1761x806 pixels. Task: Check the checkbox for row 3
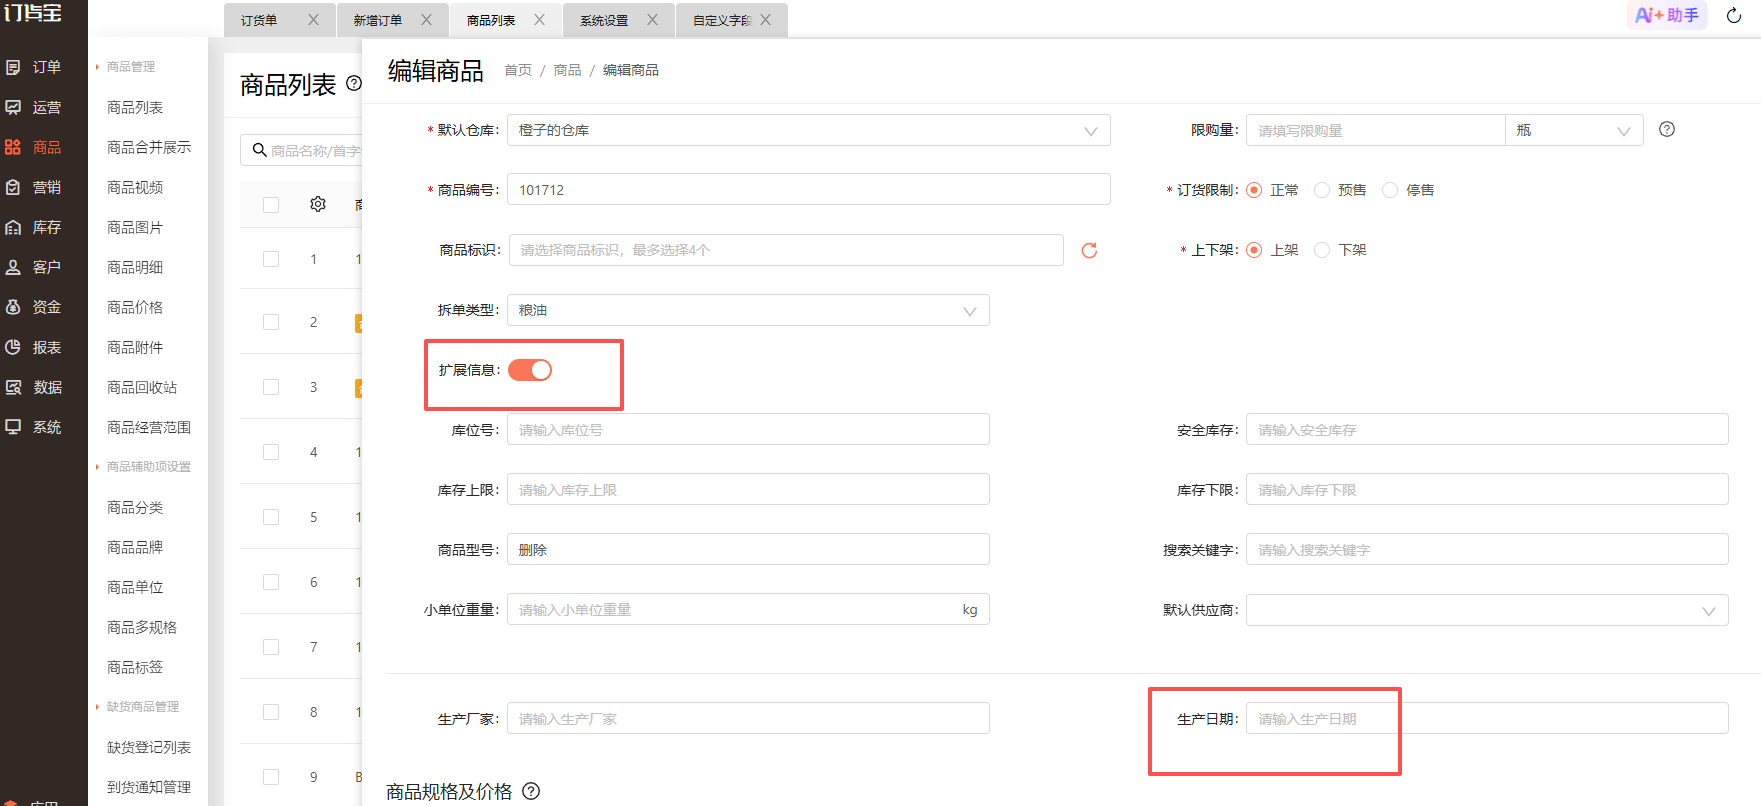click(271, 387)
